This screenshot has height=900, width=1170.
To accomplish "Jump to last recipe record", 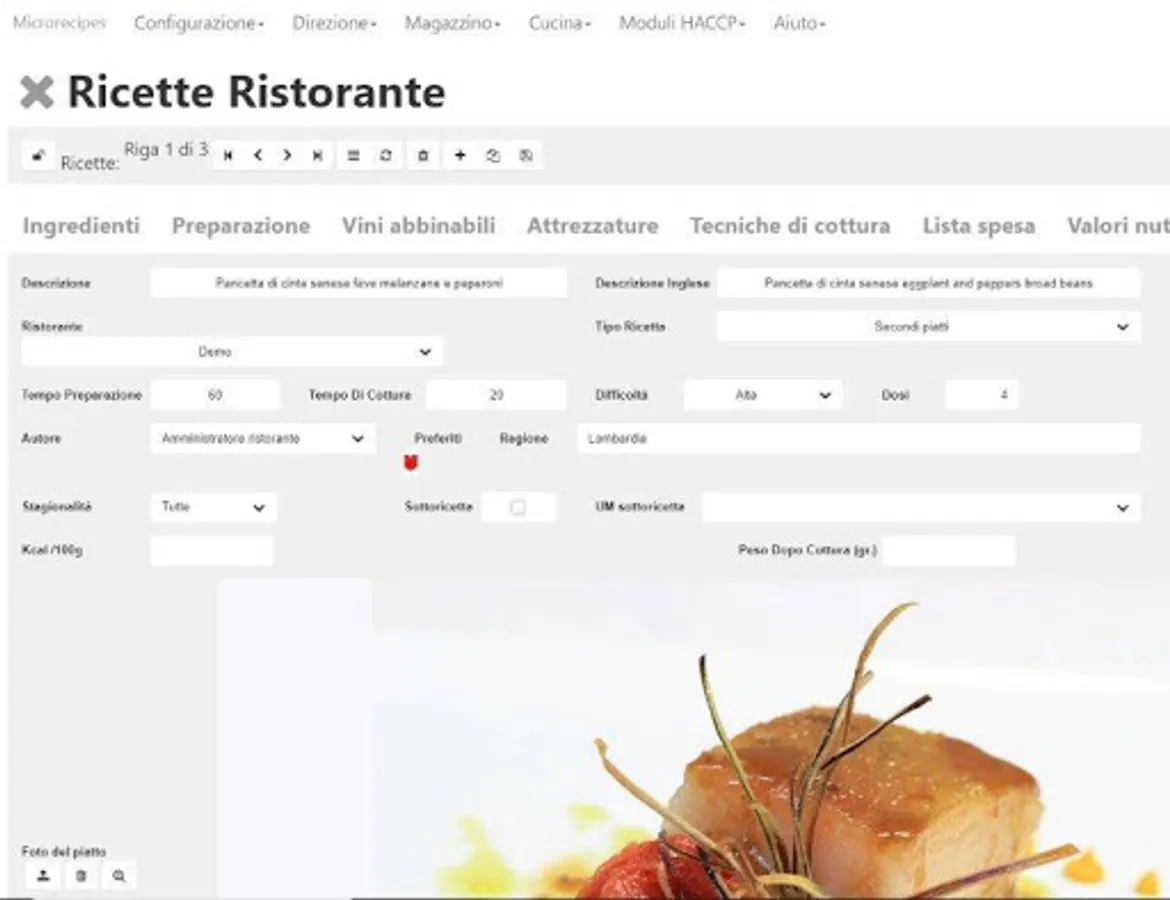I will 317,155.
